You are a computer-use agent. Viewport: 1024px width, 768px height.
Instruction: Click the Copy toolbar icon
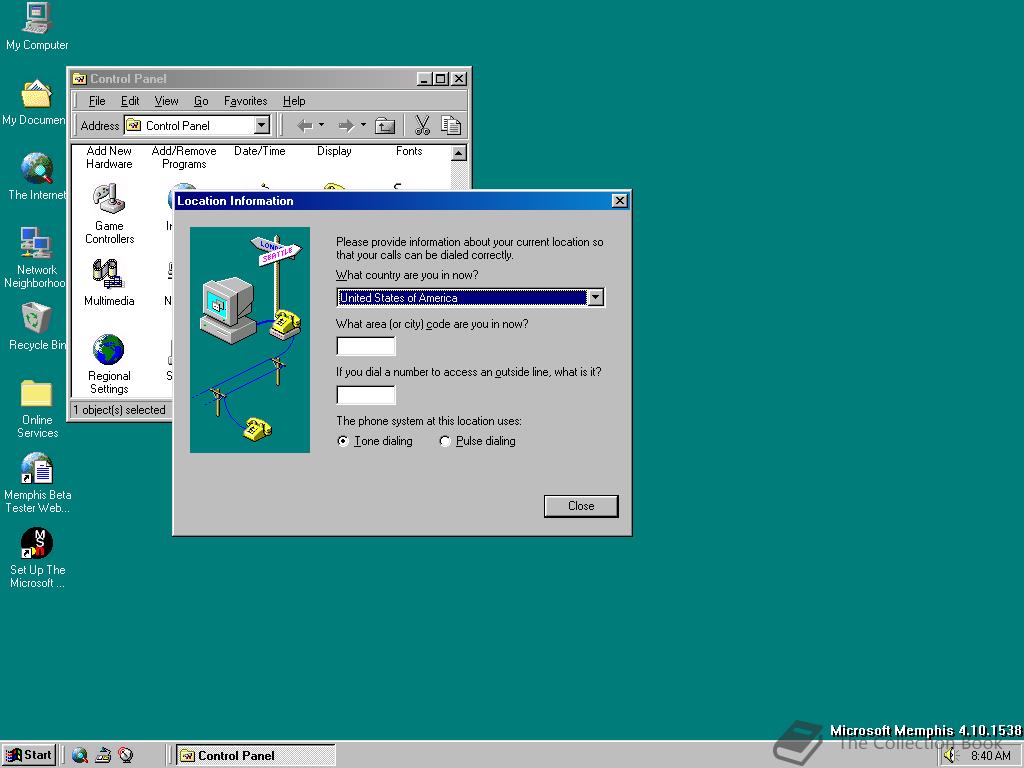coord(451,125)
